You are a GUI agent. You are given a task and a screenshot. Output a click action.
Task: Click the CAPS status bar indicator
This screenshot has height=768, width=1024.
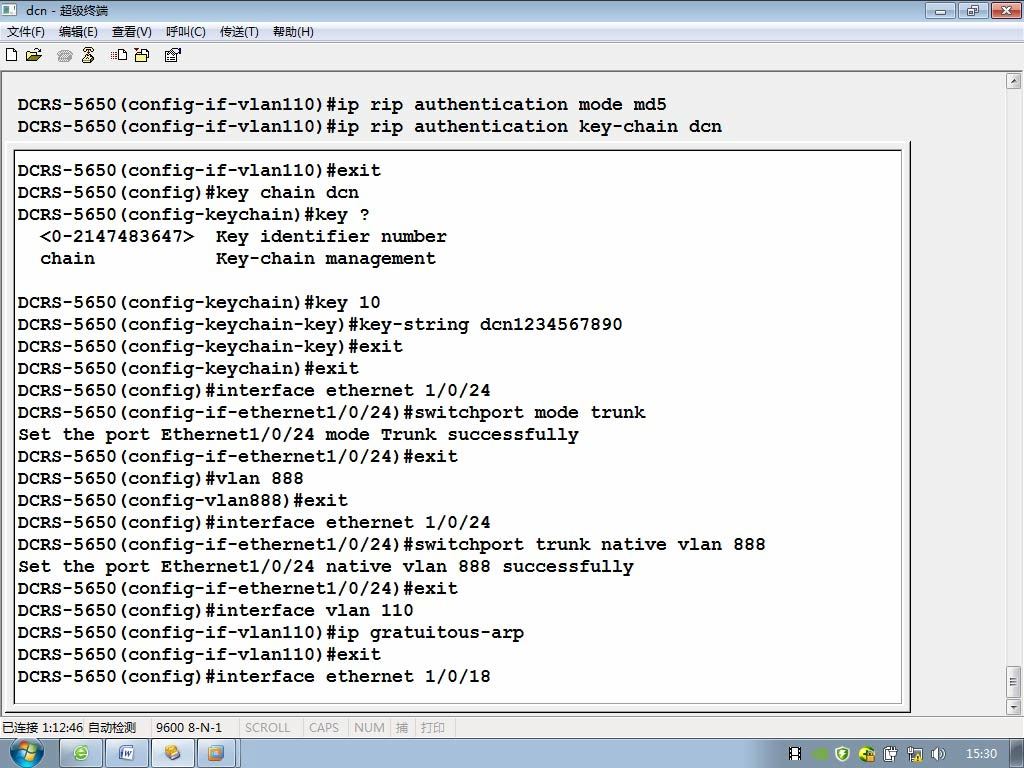coord(324,728)
